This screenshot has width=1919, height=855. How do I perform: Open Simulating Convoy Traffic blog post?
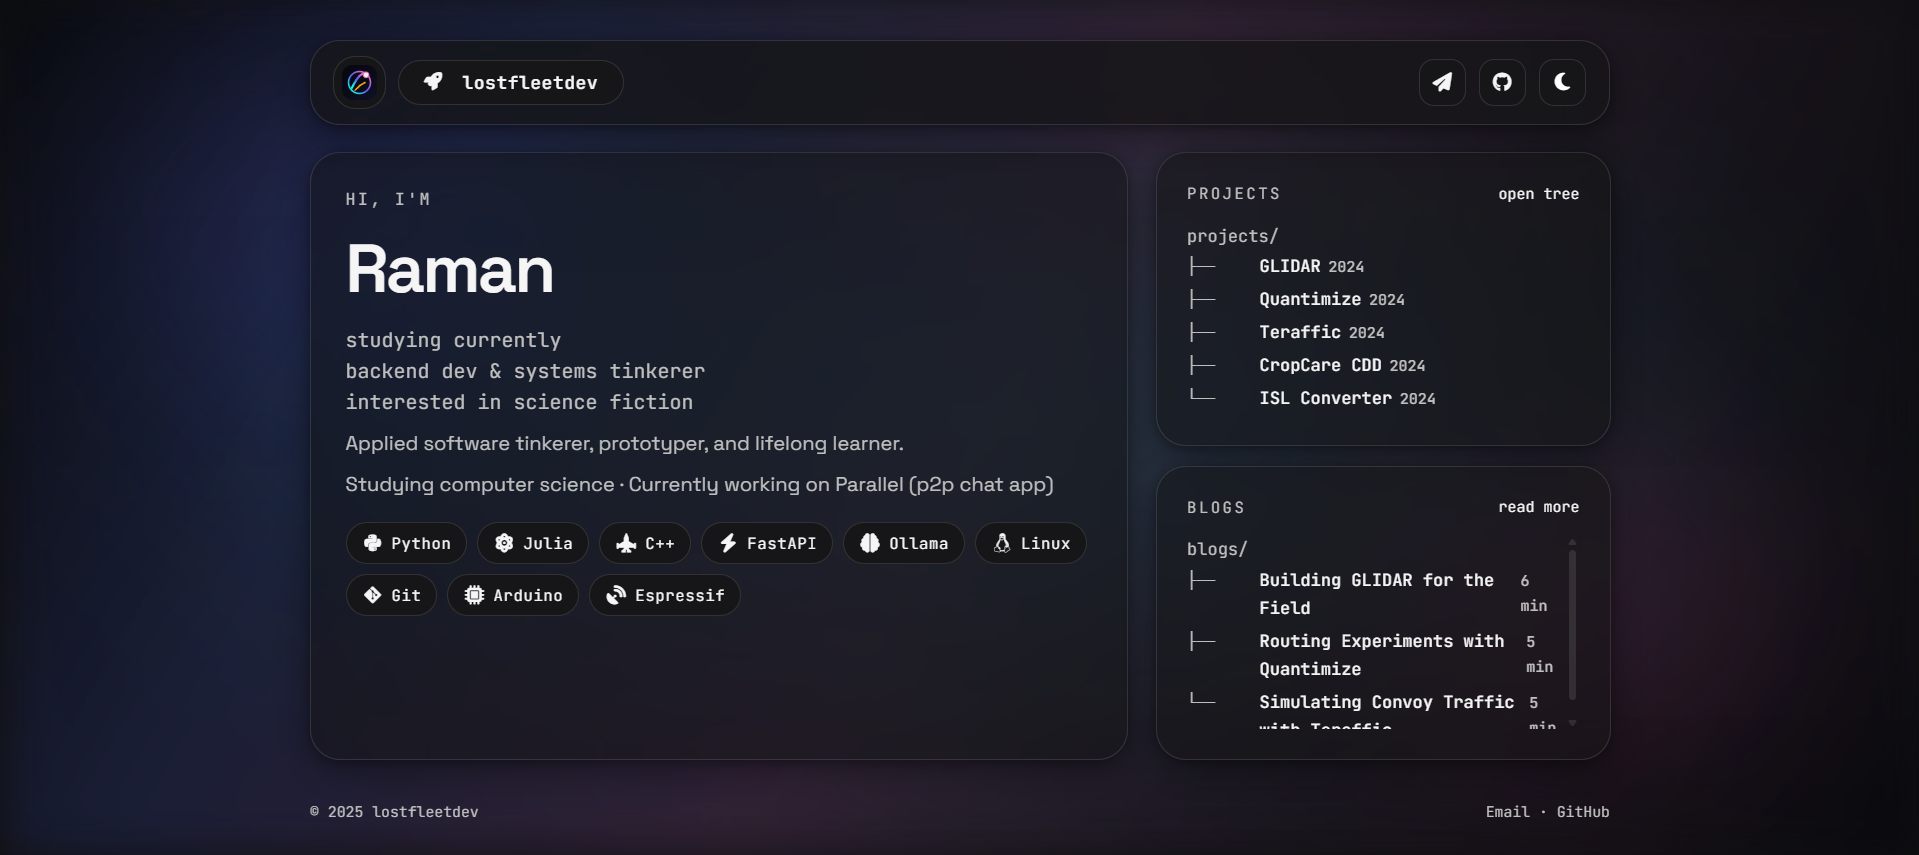(x=1386, y=709)
